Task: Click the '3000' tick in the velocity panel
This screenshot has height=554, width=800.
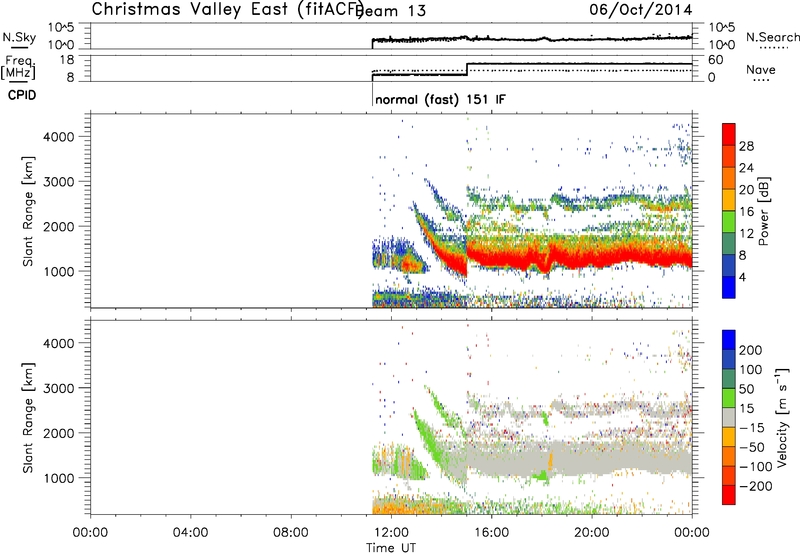Action: coord(59,388)
